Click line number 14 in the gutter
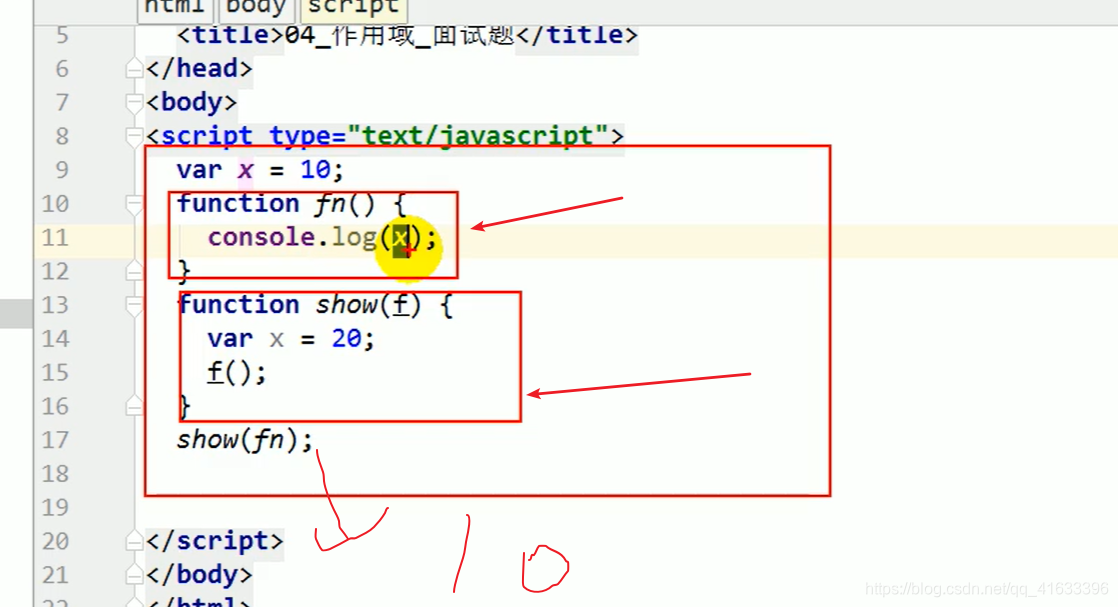 (x=55, y=339)
